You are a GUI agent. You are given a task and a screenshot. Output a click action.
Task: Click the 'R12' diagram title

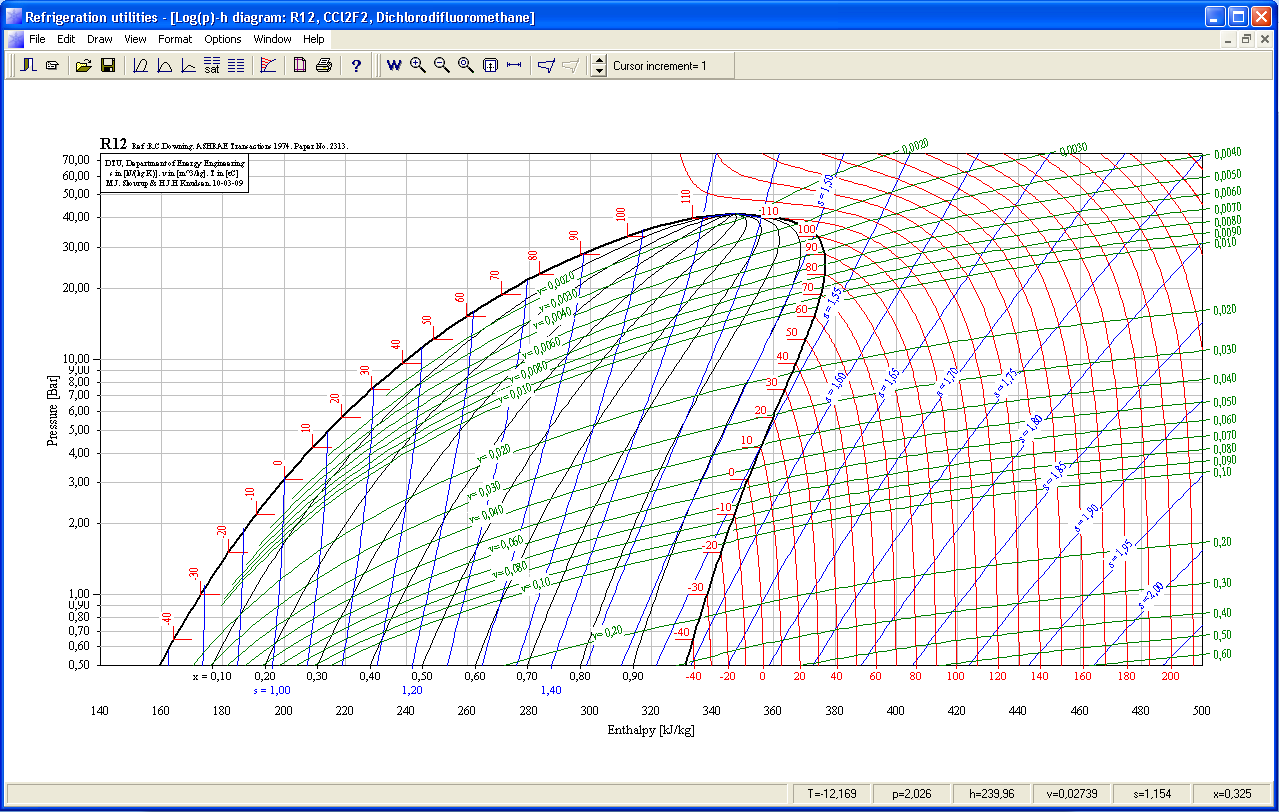tap(113, 144)
